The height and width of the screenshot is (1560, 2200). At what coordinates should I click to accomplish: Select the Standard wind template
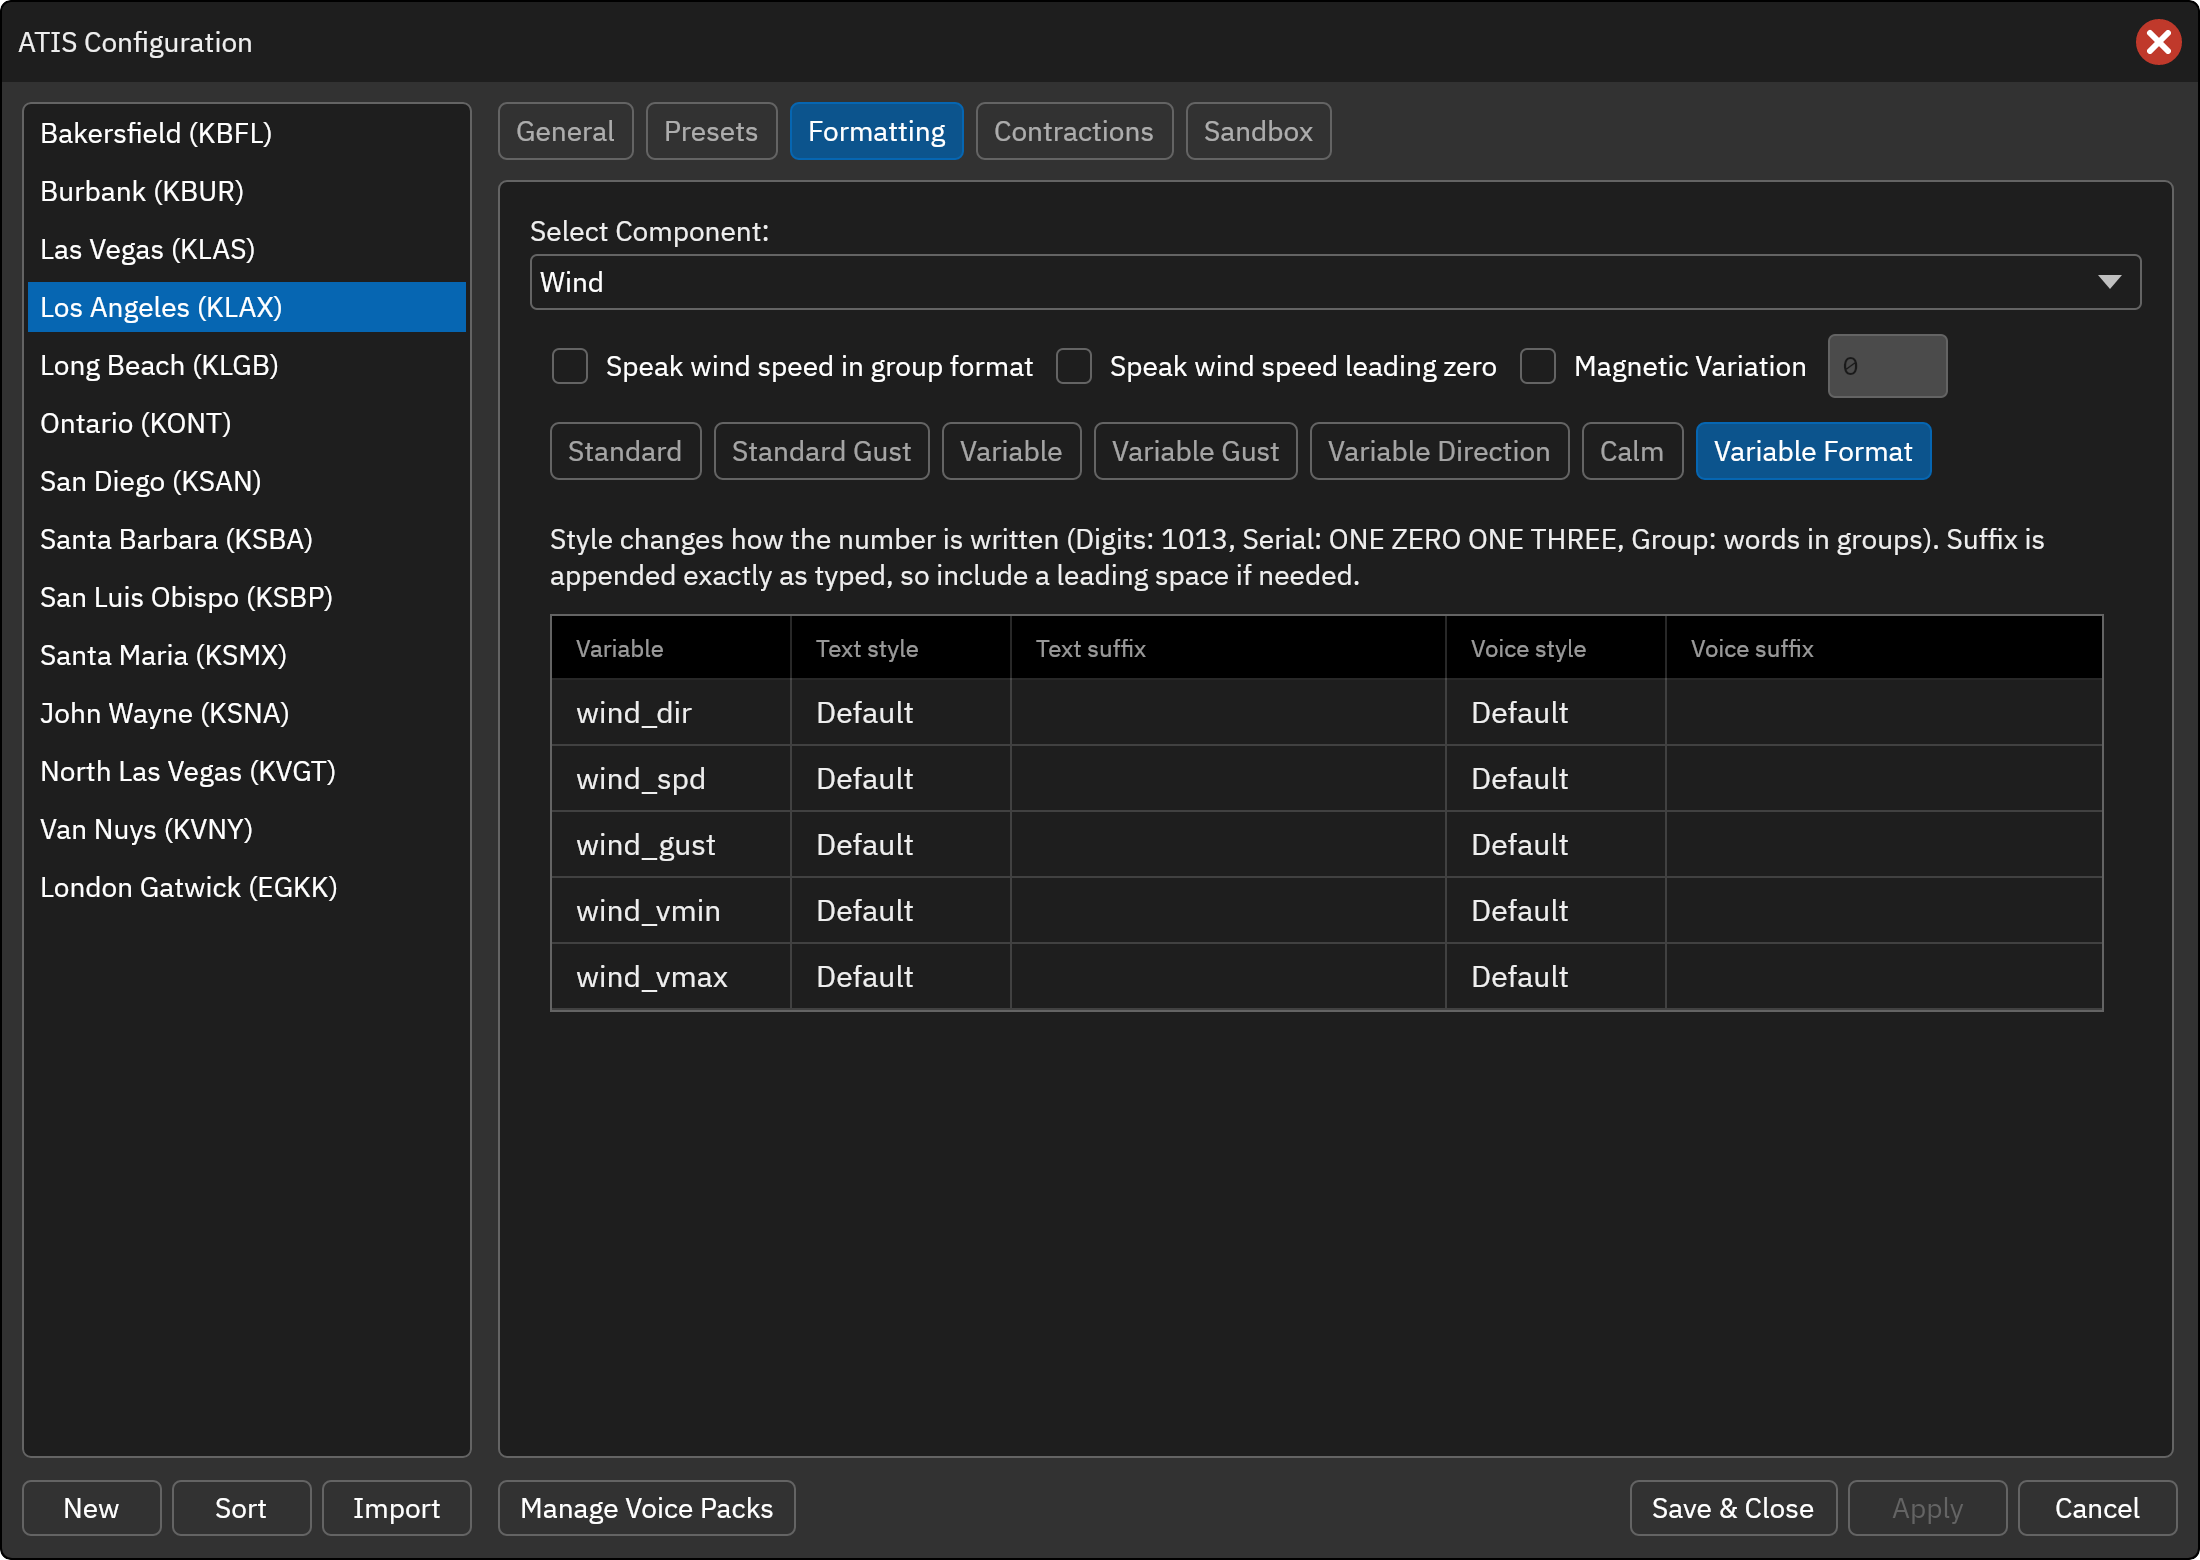[x=625, y=451]
